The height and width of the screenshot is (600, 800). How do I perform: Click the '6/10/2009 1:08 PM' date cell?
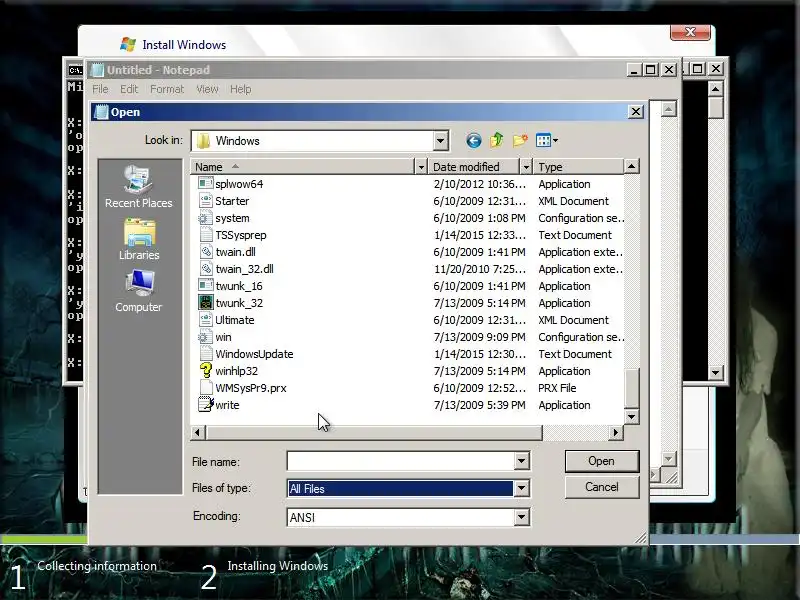(479, 218)
